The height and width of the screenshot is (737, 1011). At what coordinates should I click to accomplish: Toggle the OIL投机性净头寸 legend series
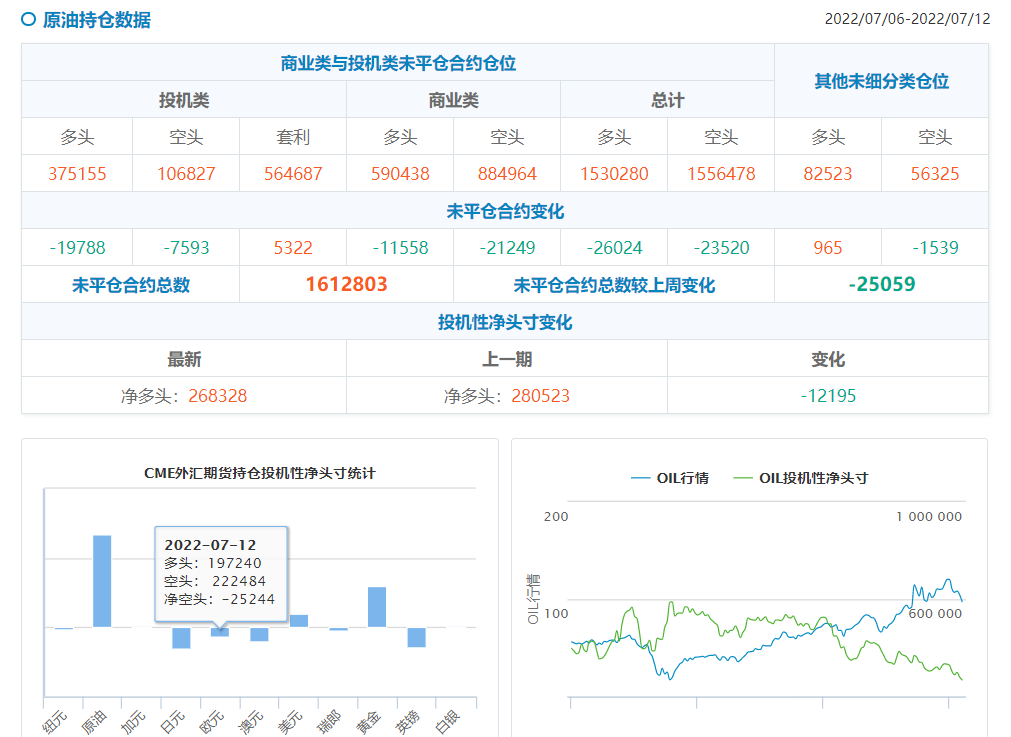pyautogui.click(x=800, y=478)
